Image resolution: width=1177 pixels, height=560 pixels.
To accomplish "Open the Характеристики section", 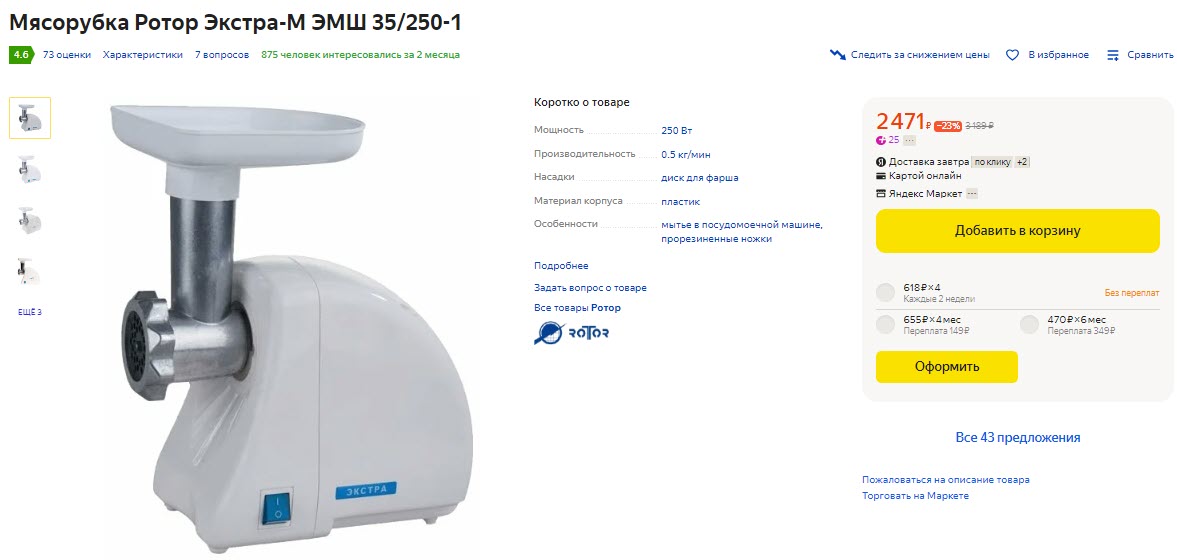I will 143,55.
